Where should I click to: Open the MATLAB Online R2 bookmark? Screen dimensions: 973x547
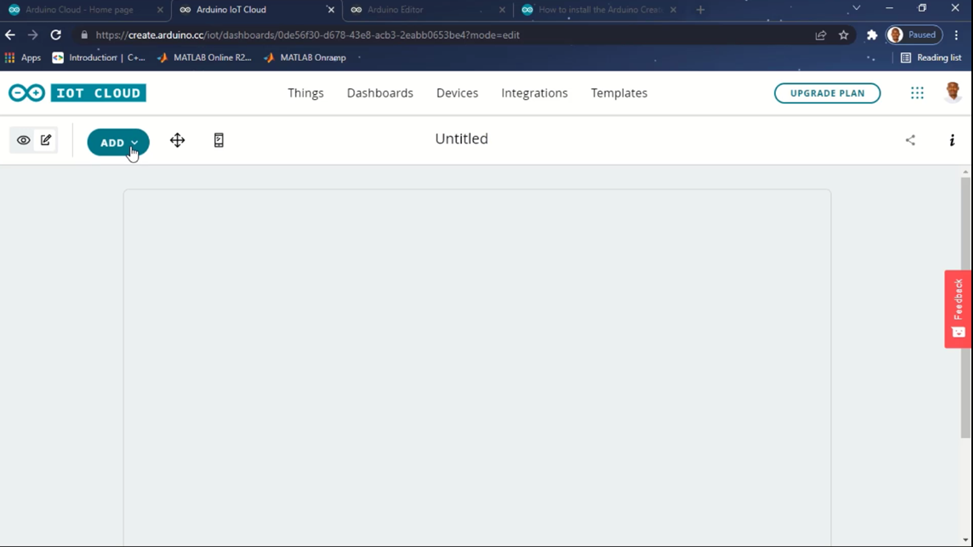point(204,57)
